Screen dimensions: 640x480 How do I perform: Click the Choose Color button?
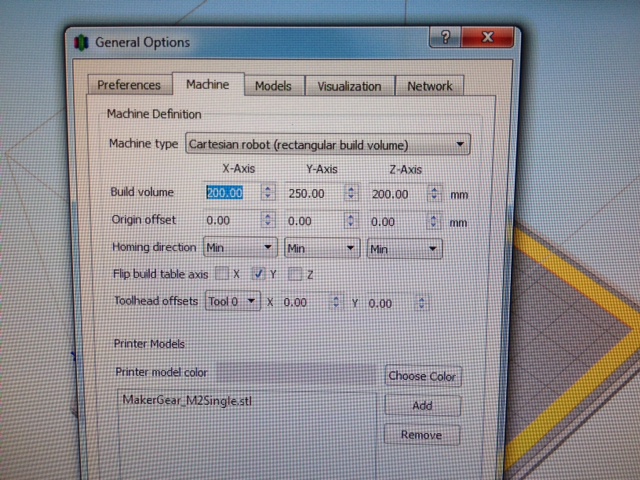point(422,376)
